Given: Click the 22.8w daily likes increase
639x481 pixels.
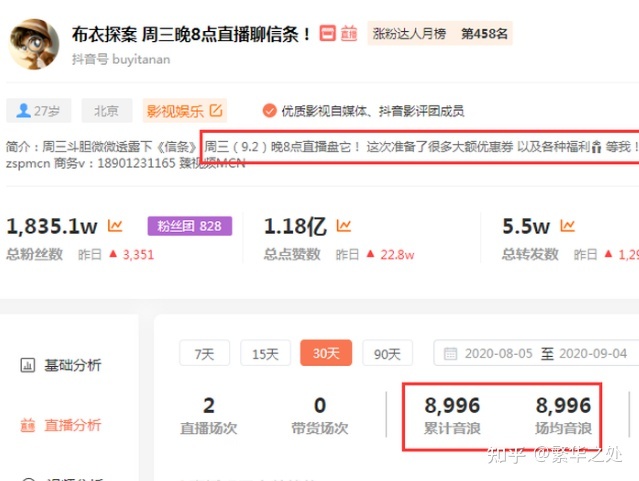Looking at the screenshot, I should click(x=397, y=255).
